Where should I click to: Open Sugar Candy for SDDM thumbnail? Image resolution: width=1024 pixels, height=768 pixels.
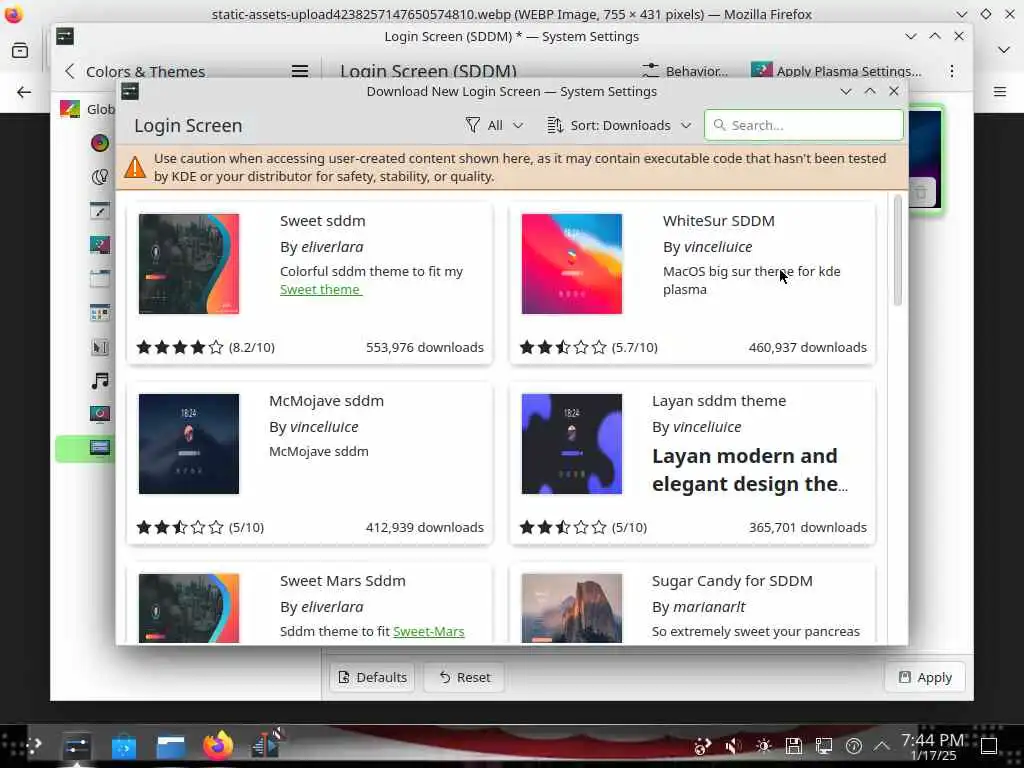click(571, 608)
